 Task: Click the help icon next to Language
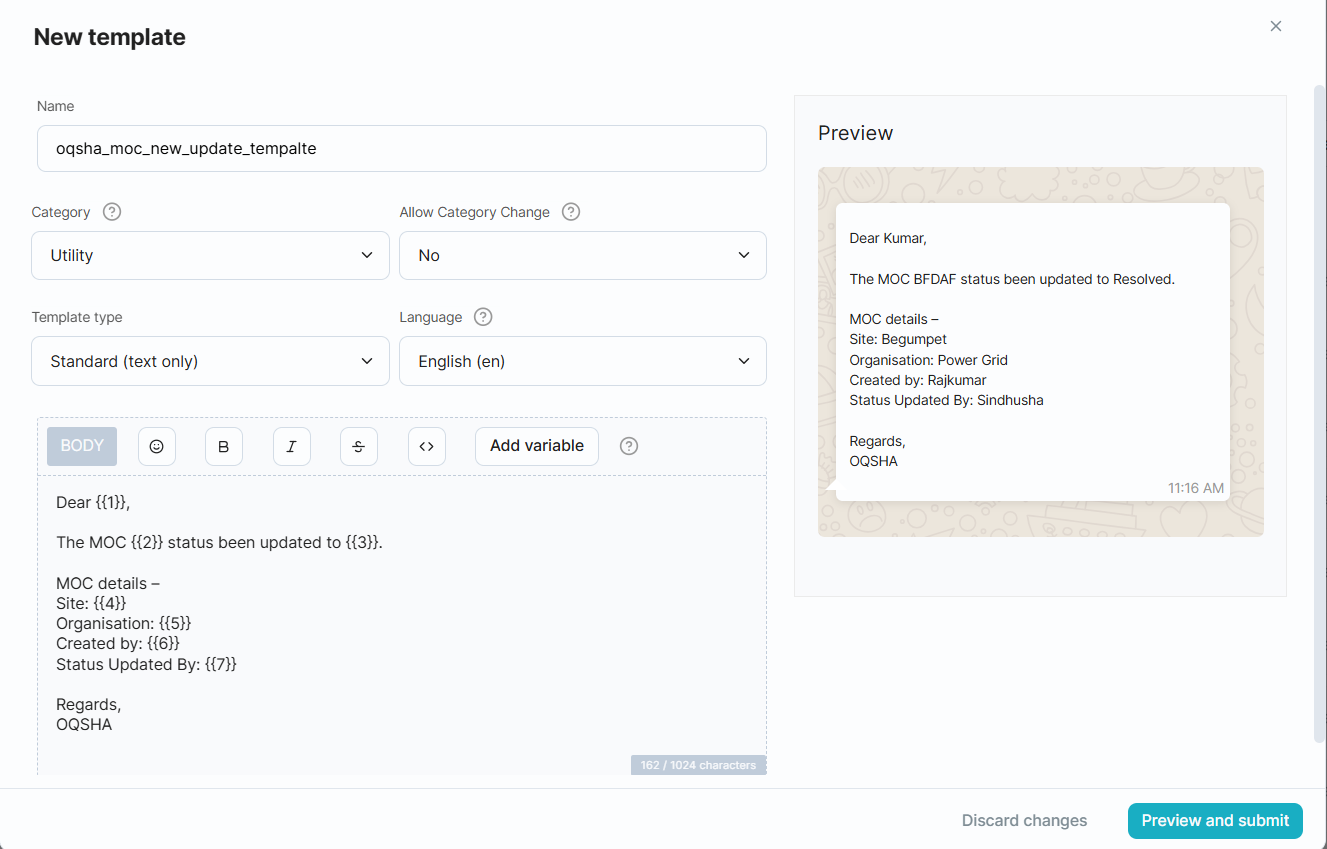(x=483, y=317)
